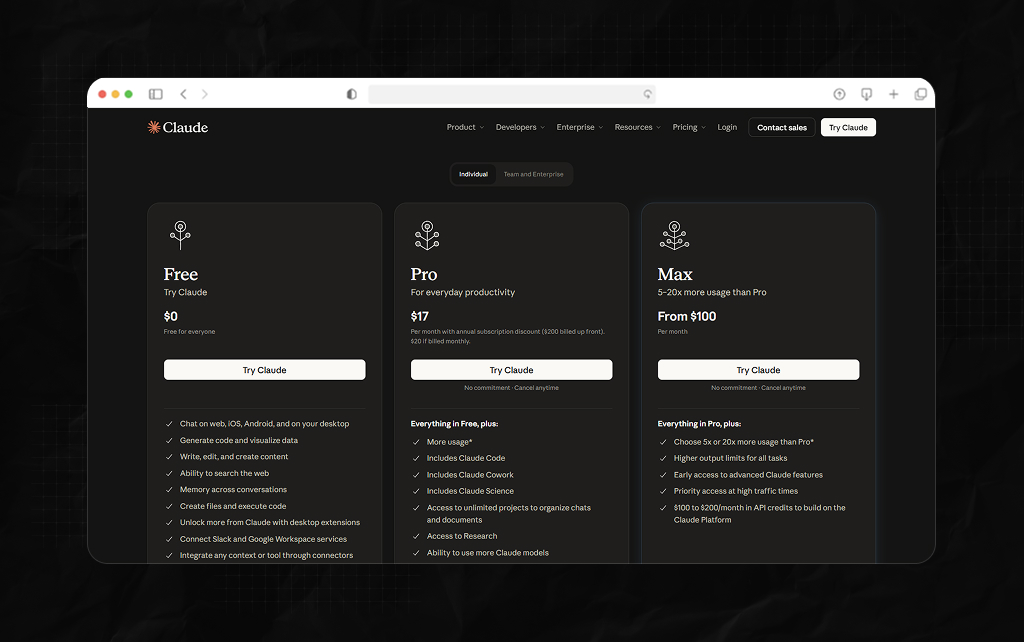Click the "$17" Pro price

420,317
